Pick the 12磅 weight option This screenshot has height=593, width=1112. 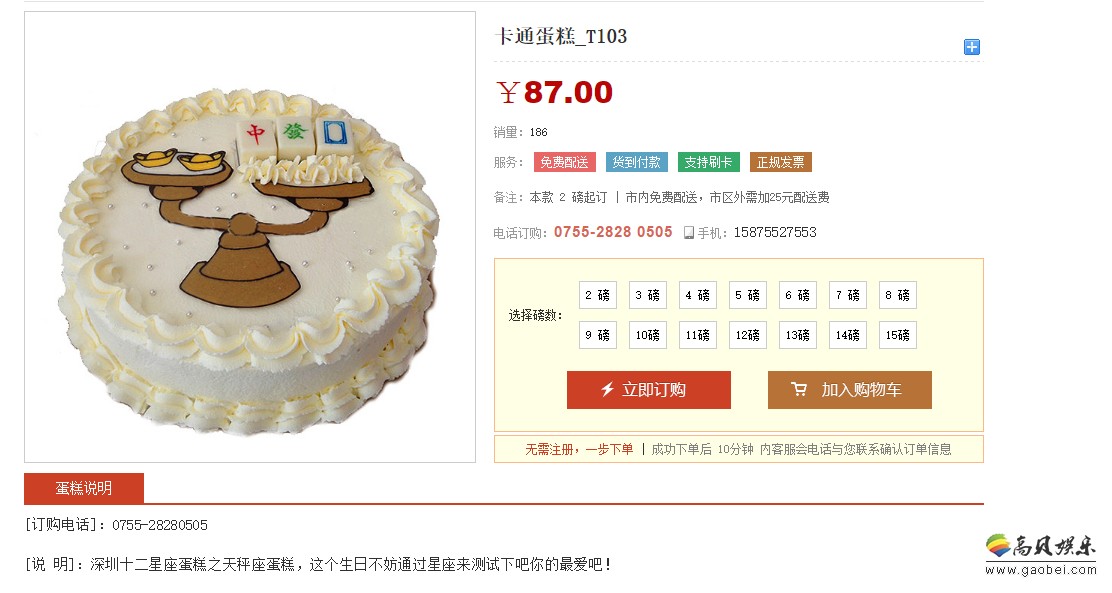tap(747, 335)
